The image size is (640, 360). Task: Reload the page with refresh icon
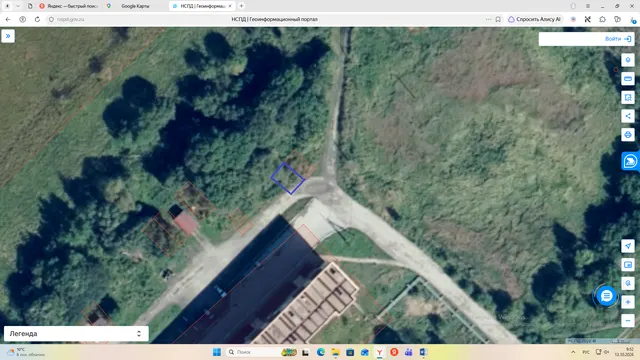tap(37, 19)
